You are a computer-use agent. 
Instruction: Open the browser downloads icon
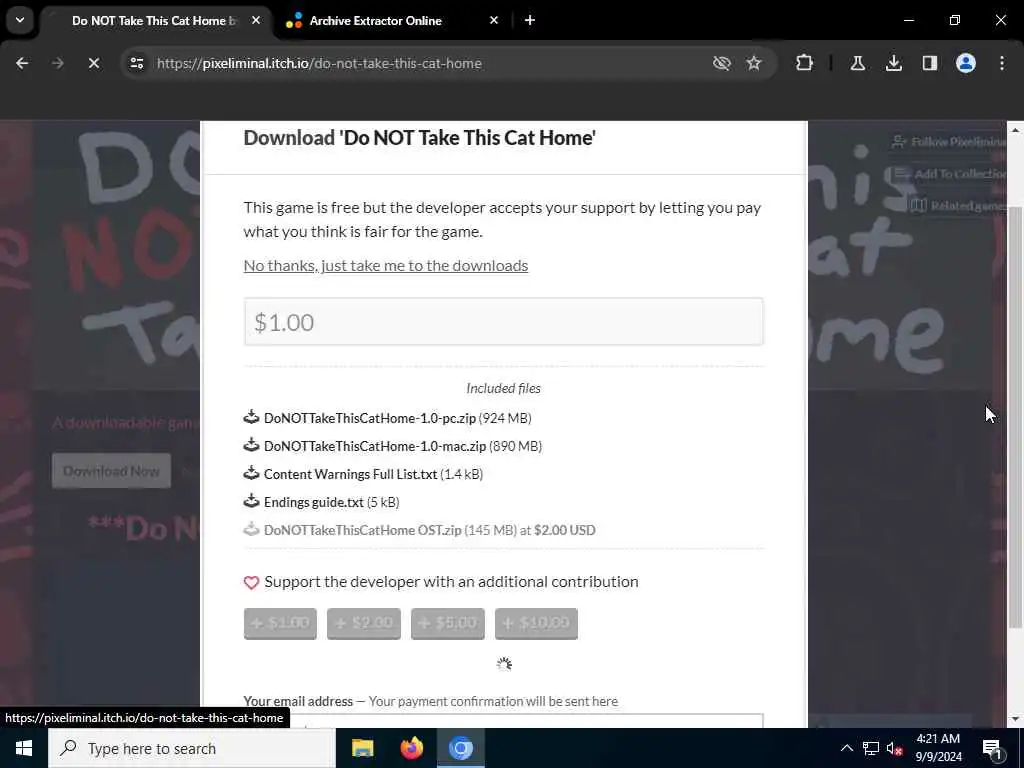[893, 63]
